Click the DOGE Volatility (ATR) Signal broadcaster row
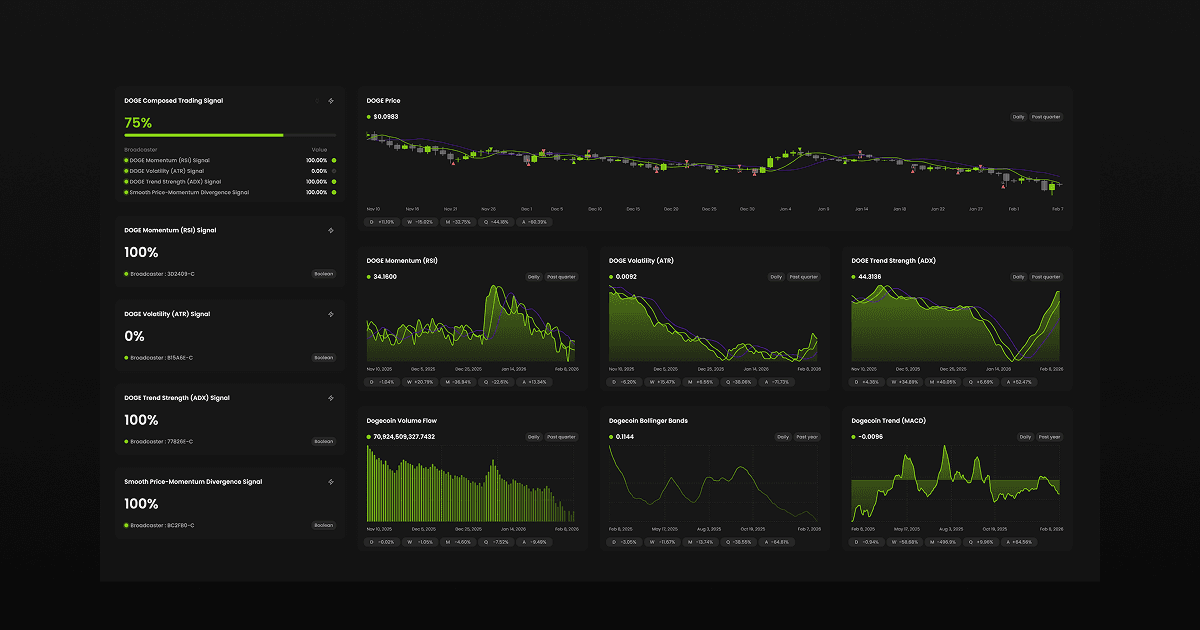Image resolution: width=1200 pixels, height=630 pixels. pos(230,171)
